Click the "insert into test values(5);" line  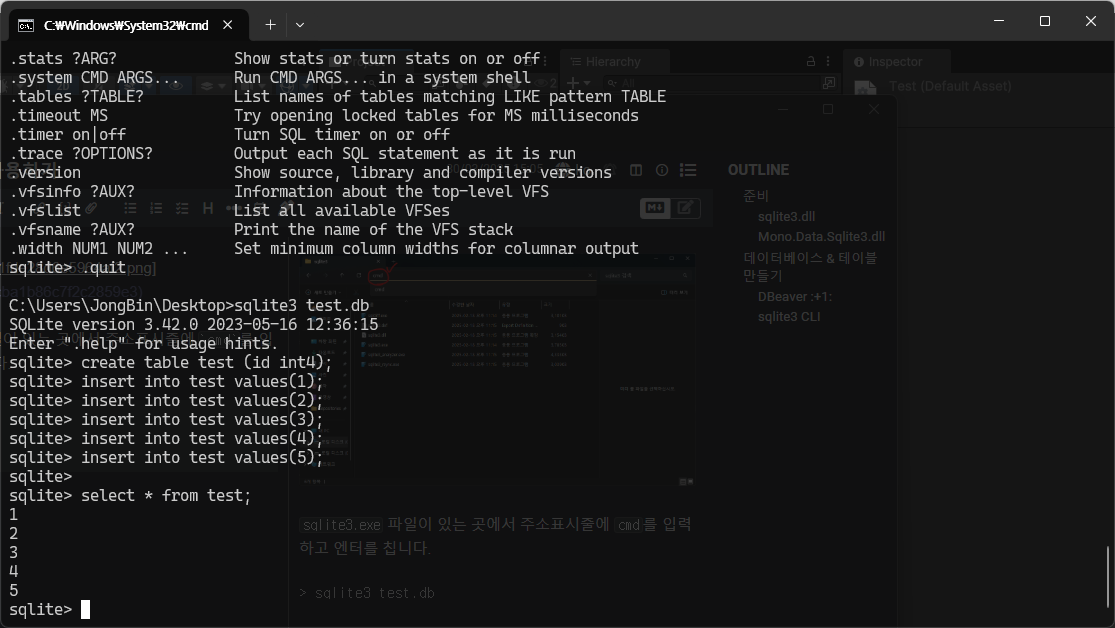166,458
